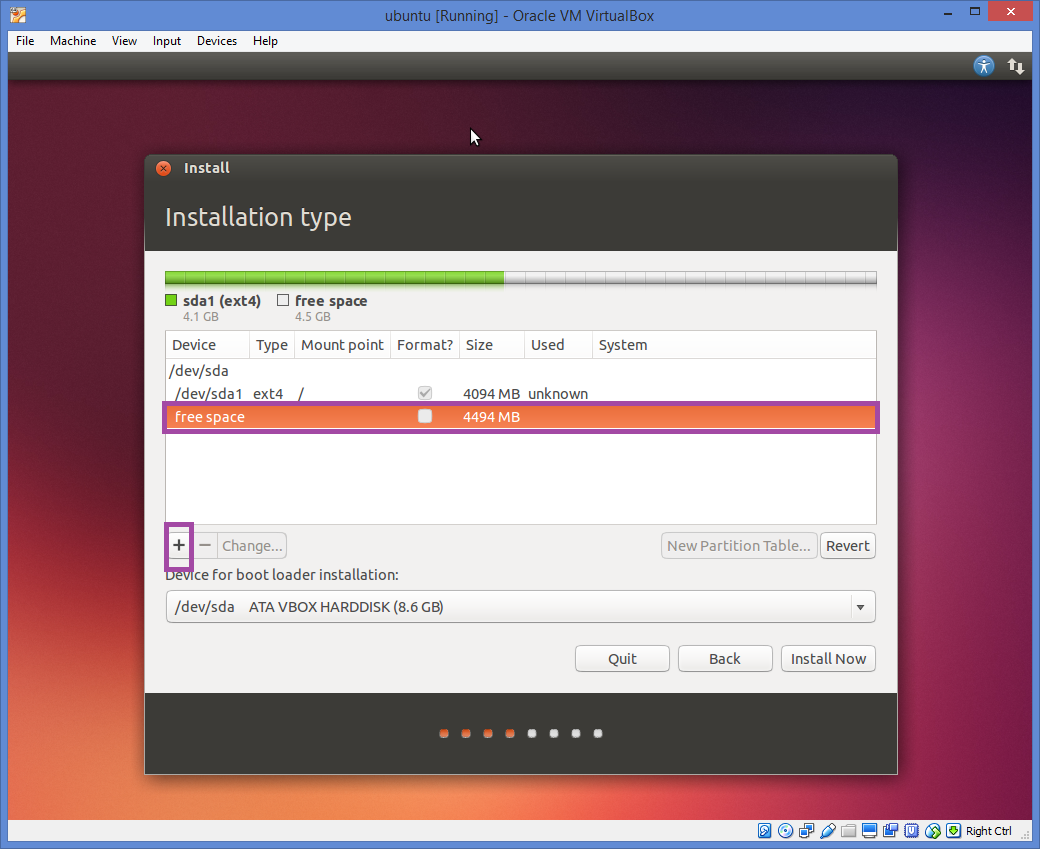This screenshot has height=849, width=1040.
Task: Click the Right Ctrl host key label
Action: (x=988, y=830)
